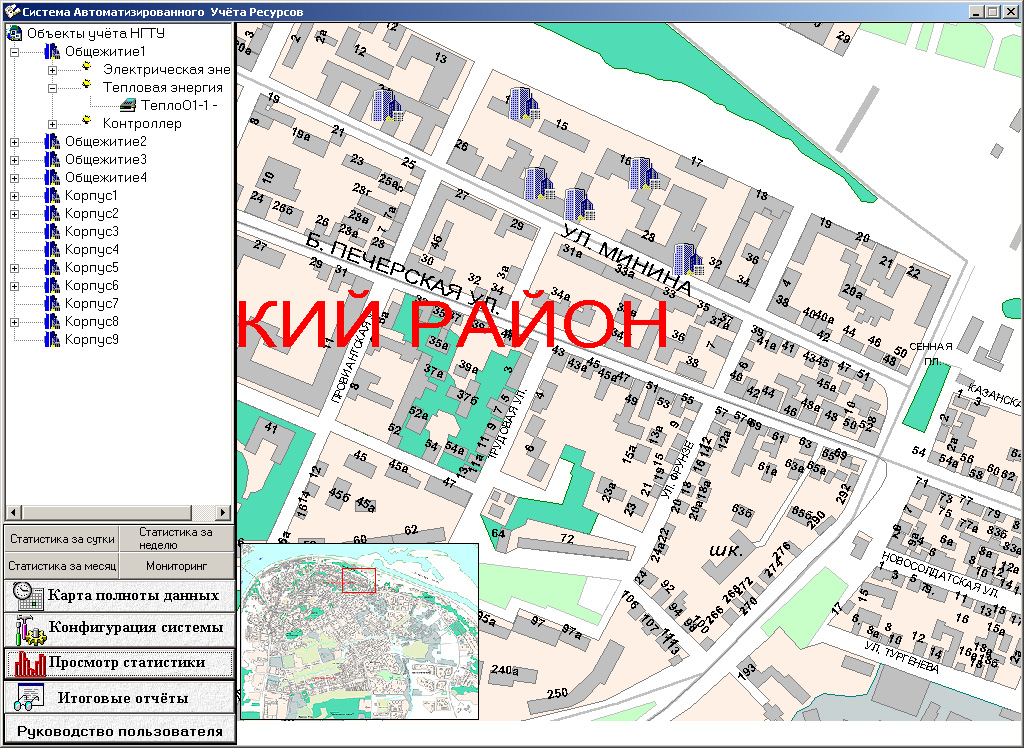This screenshot has height=748, width=1024.
Task: Select the building icon near house 16
Action: click(x=644, y=173)
